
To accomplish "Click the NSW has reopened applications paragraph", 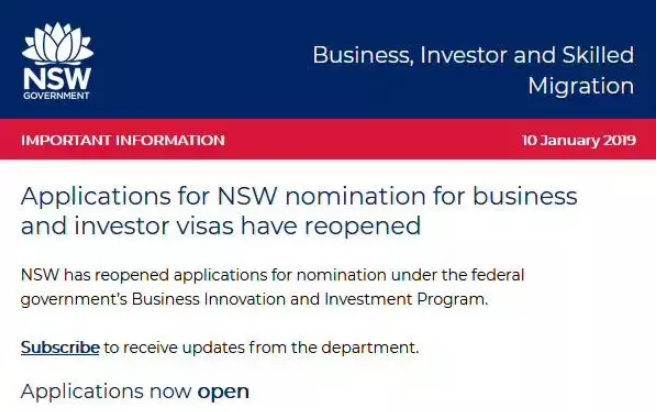I will pyautogui.click(x=272, y=287).
